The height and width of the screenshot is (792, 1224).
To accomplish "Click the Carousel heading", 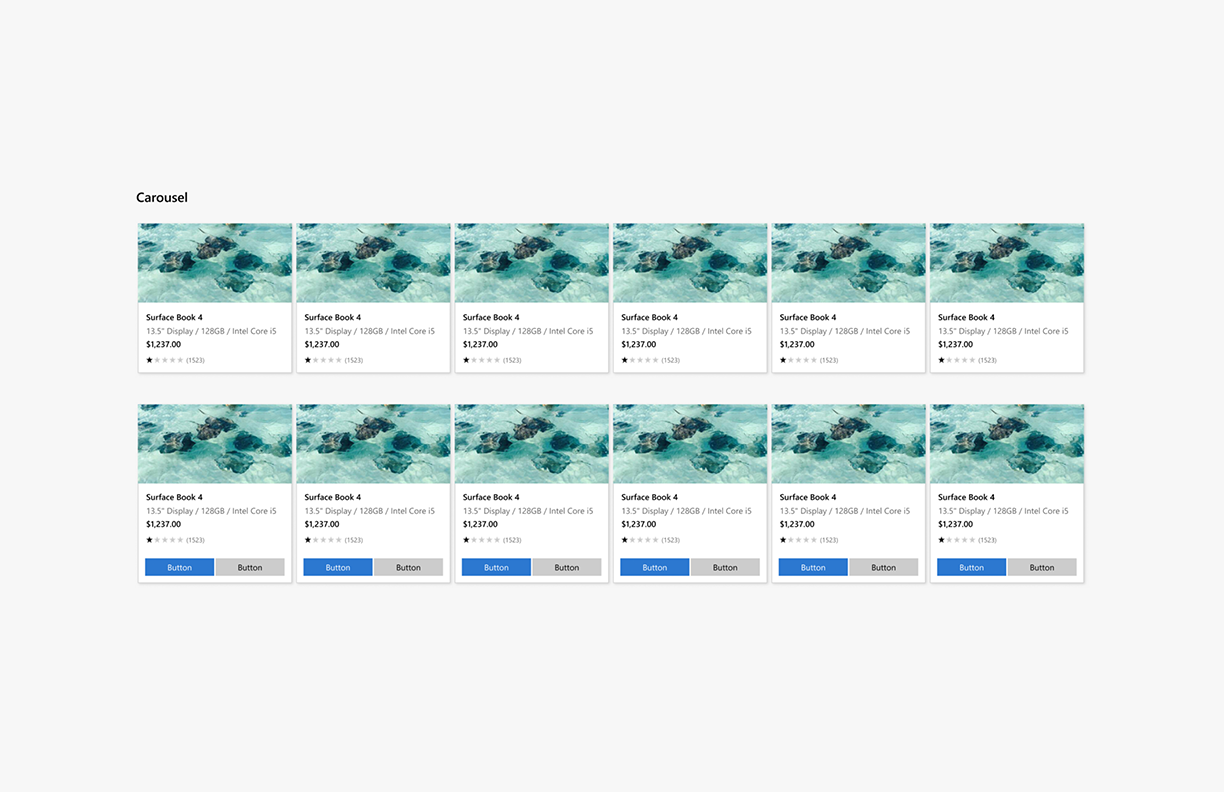I will pyautogui.click(x=162, y=197).
